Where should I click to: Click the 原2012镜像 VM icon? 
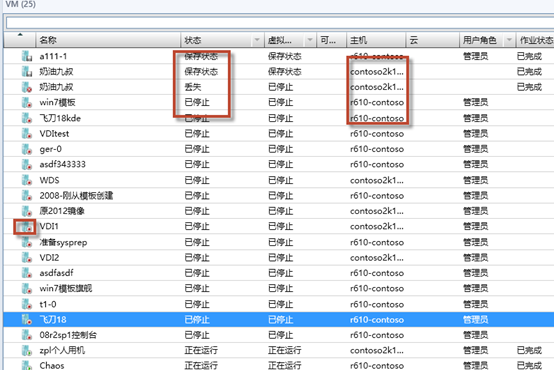[x=27, y=211]
